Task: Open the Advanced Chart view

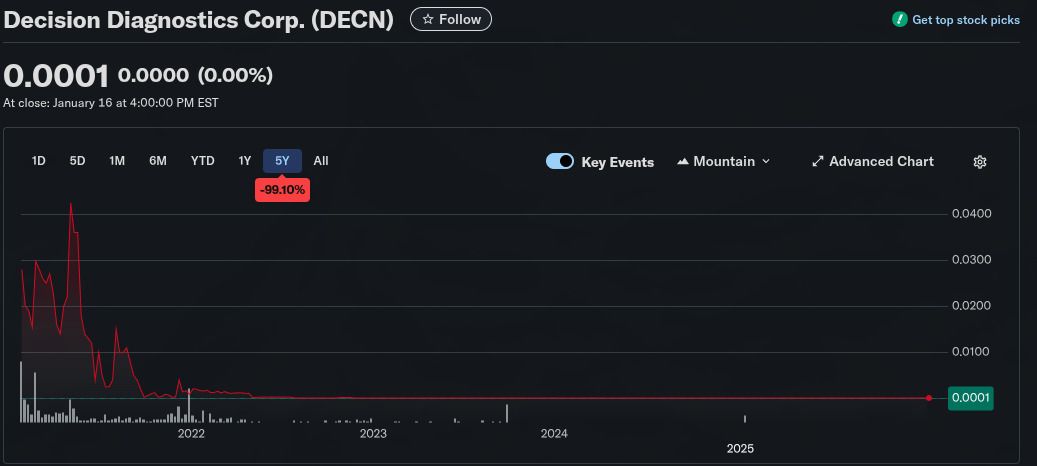Action: pyautogui.click(x=881, y=161)
